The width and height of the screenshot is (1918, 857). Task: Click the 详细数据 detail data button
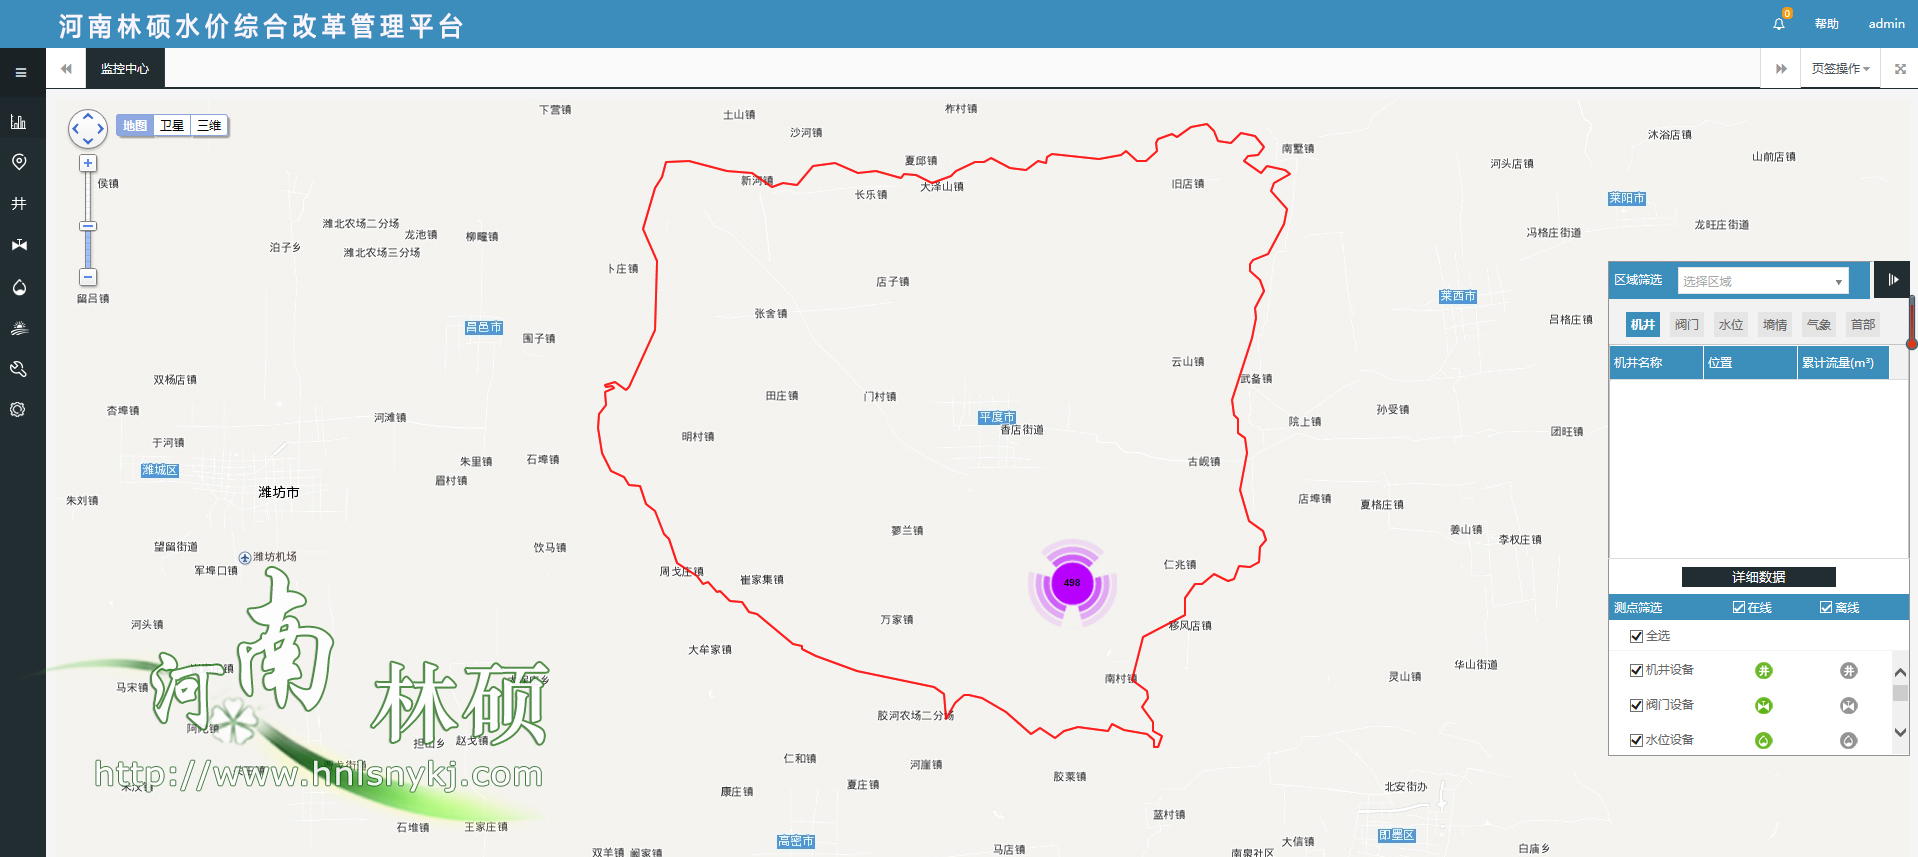click(x=1758, y=577)
